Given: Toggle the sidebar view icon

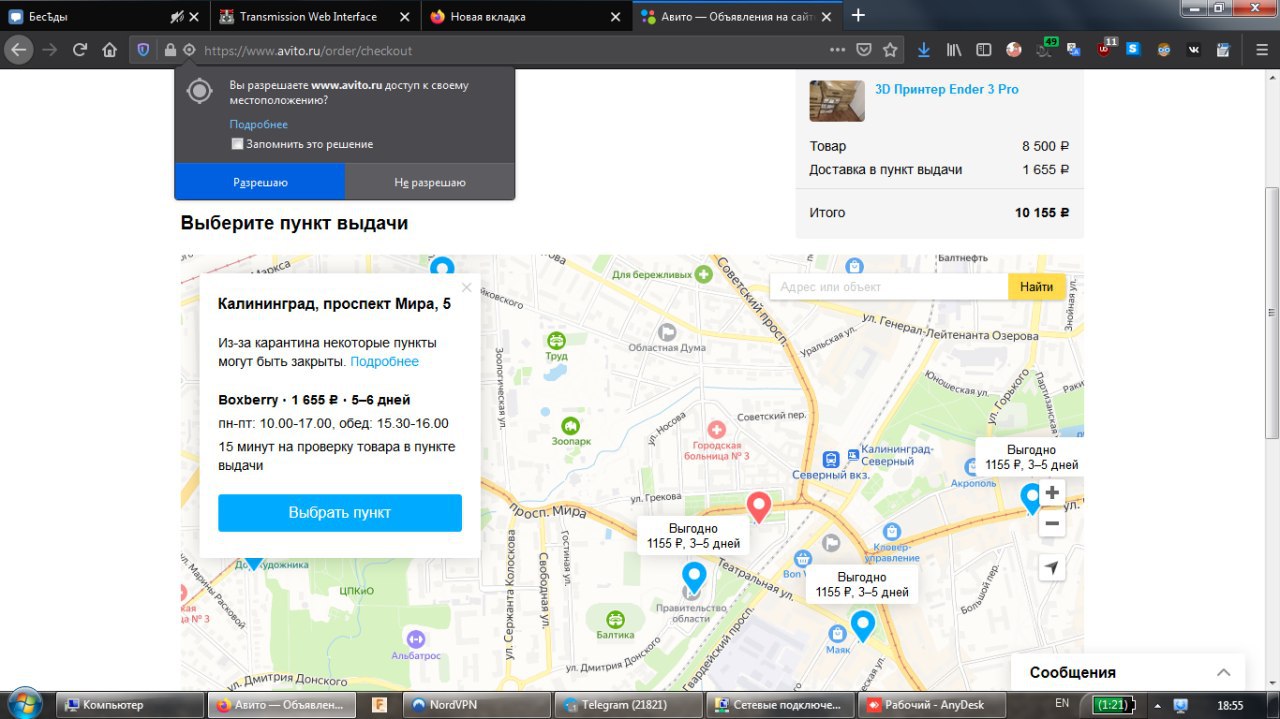Looking at the screenshot, I should pyautogui.click(x=984, y=50).
